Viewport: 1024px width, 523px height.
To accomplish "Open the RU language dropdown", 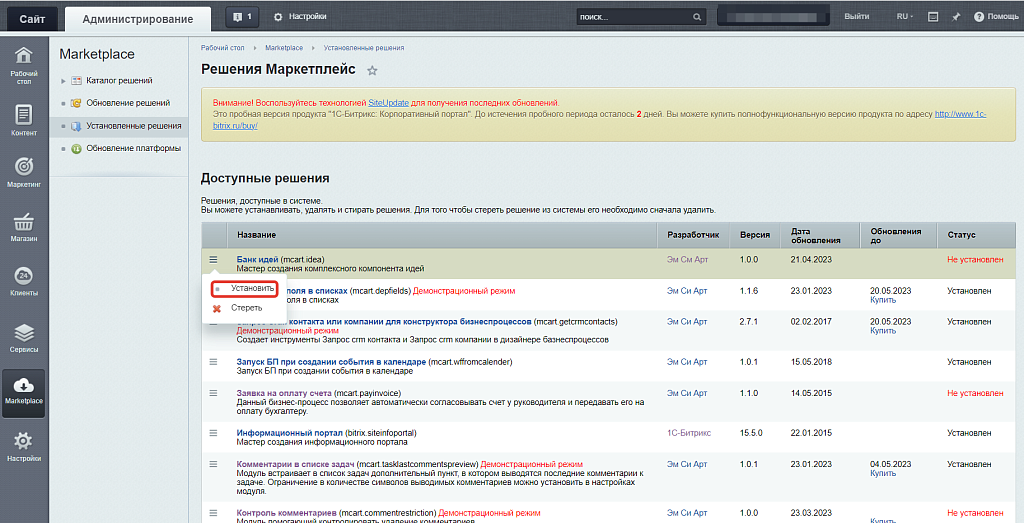I will pyautogui.click(x=906, y=17).
